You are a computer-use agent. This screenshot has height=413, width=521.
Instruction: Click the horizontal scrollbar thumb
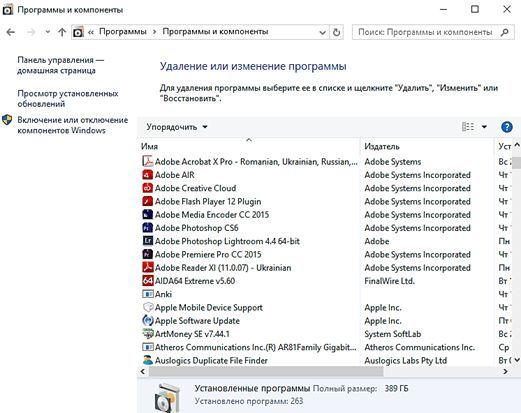pos(266,371)
